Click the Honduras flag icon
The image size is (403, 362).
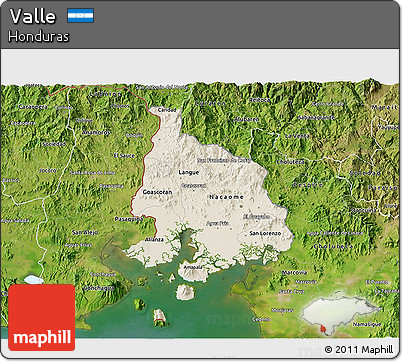click(x=81, y=16)
